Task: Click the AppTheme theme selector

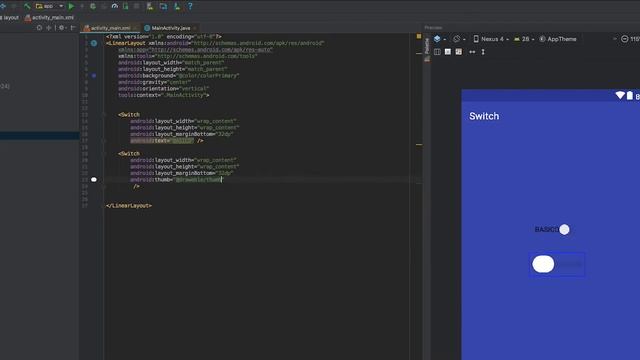Action: coord(558,39)
